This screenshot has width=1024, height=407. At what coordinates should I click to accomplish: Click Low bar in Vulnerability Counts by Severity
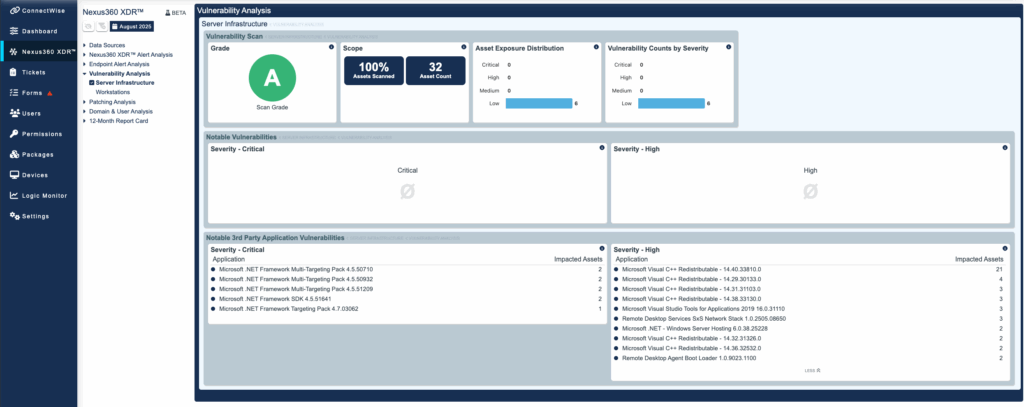671,103
